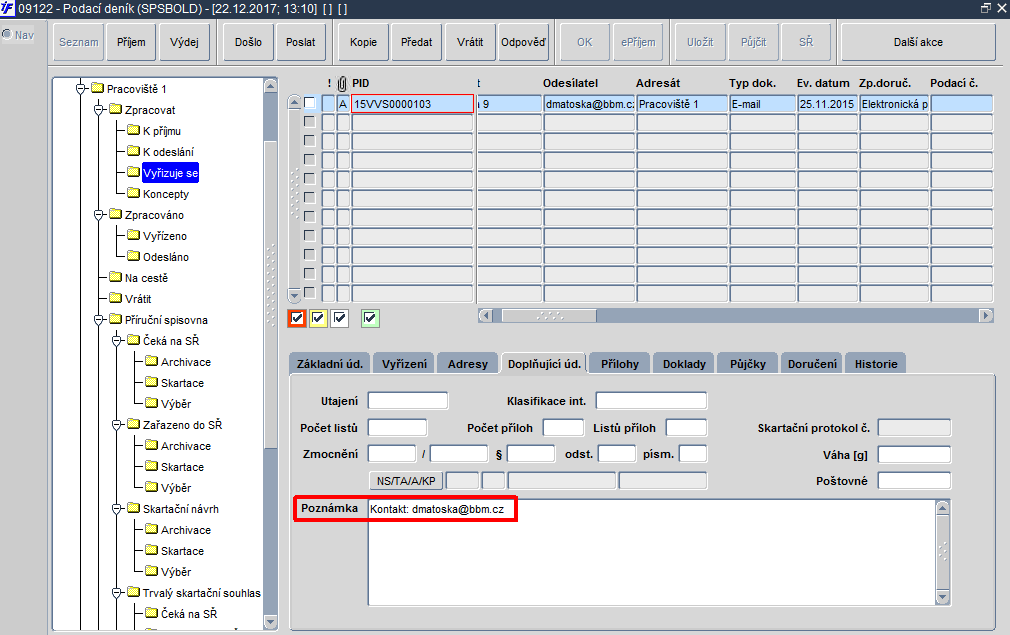Viewport: 1010px width, 635px height.
Task: Collapse the Příruční spisovna tree node
Action: (99, 319)
